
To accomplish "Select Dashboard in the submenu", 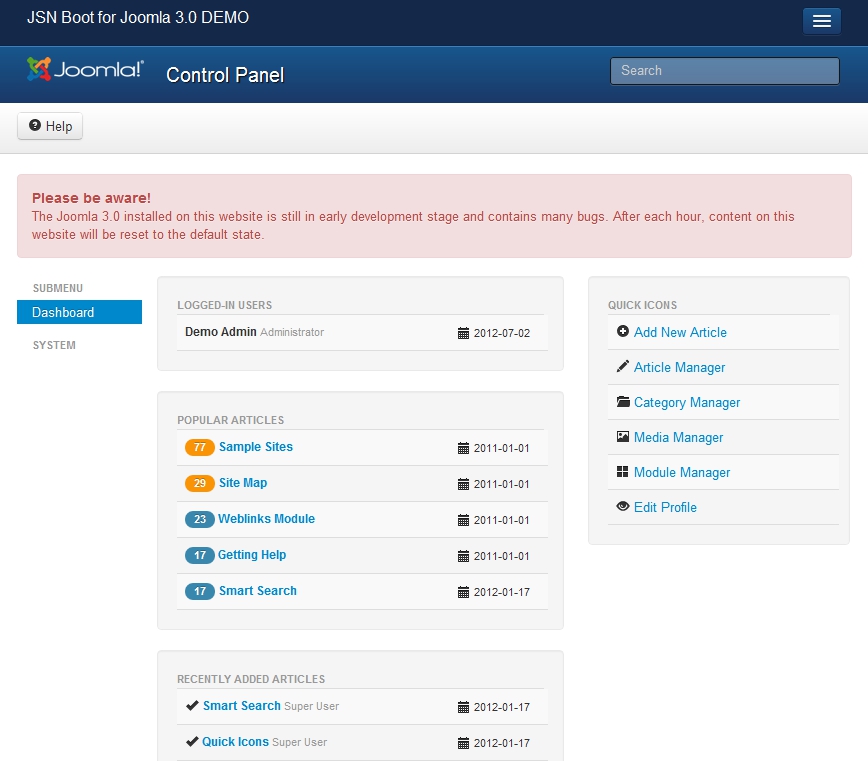I will [63, 312].
